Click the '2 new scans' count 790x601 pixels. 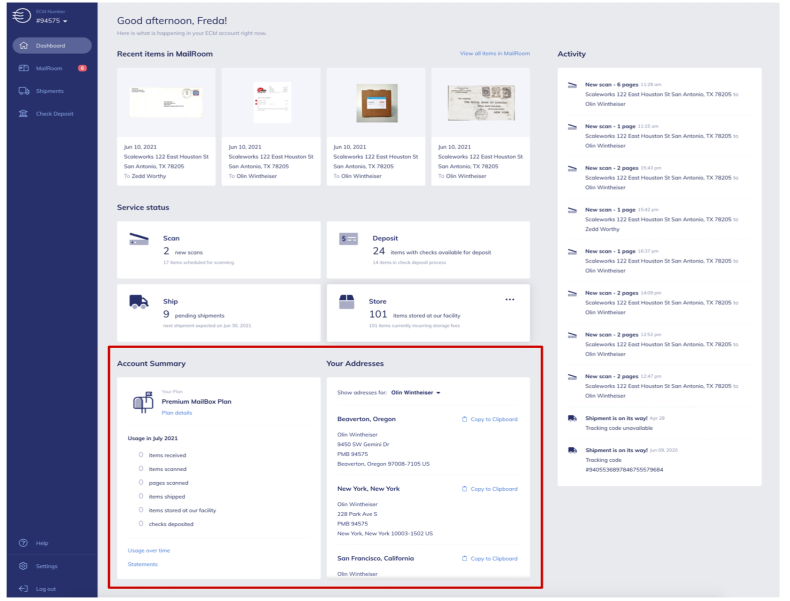coord(183,251)
